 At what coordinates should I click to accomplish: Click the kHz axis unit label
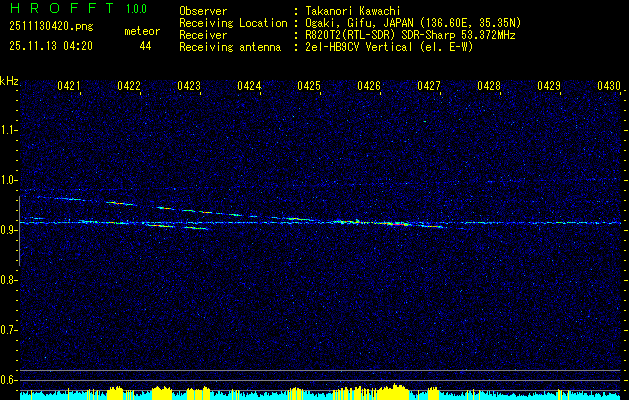(x=9, y=81)
